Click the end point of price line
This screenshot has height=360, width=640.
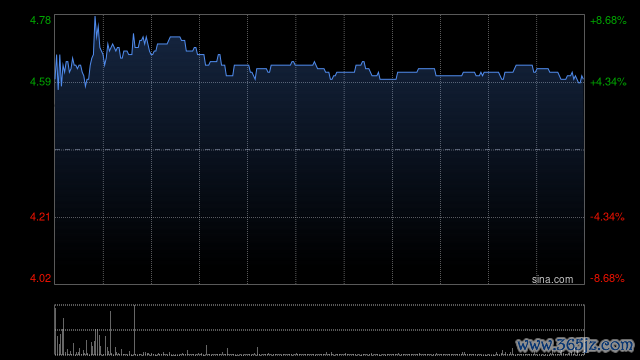pyautogui.click(x=583, y=79)
